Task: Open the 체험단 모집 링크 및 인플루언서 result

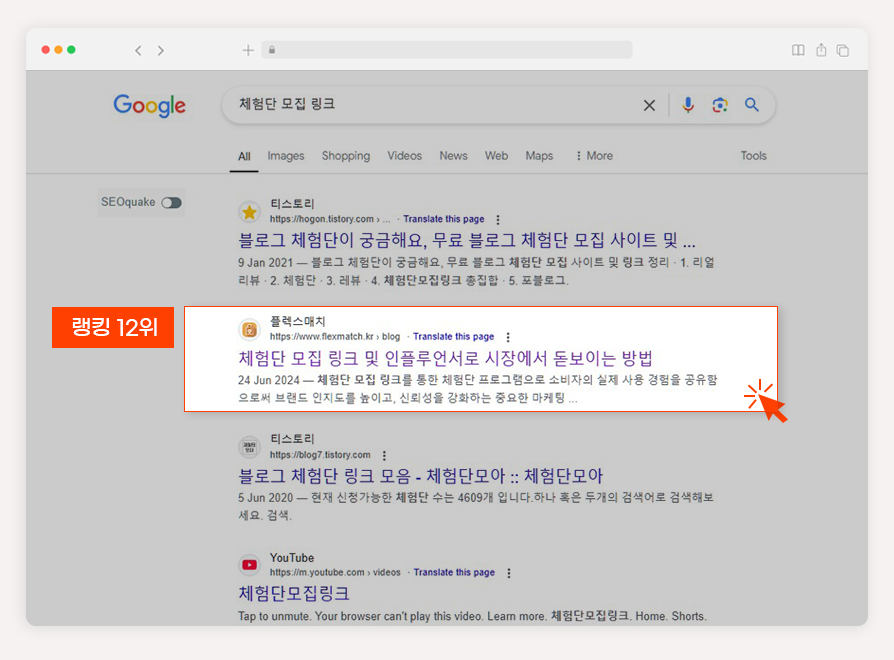Action: click(x=445, y=358)
